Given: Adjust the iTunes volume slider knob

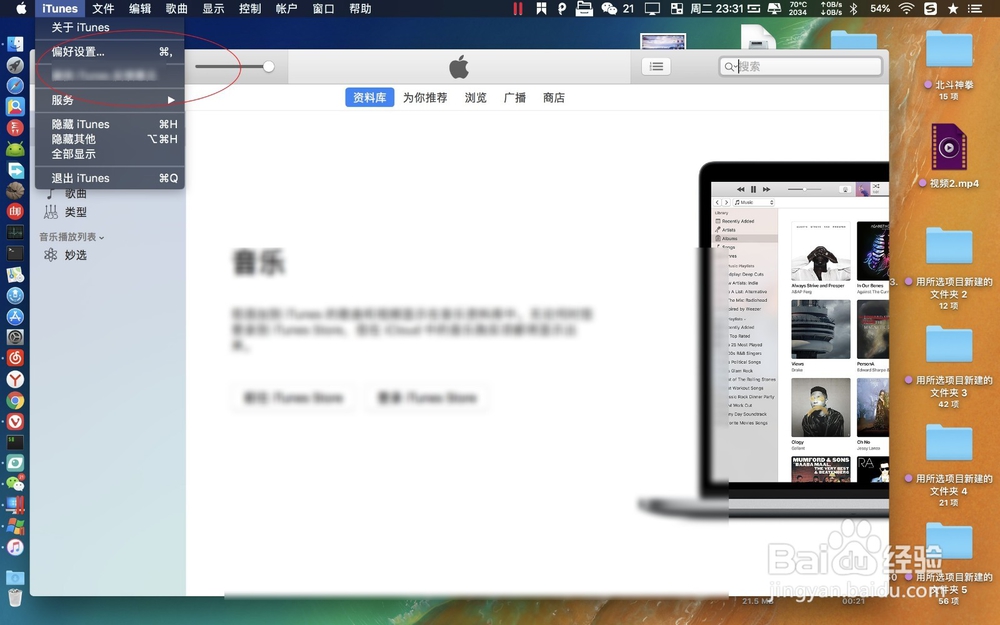Looking at the screenshot, I should (268, 66).
